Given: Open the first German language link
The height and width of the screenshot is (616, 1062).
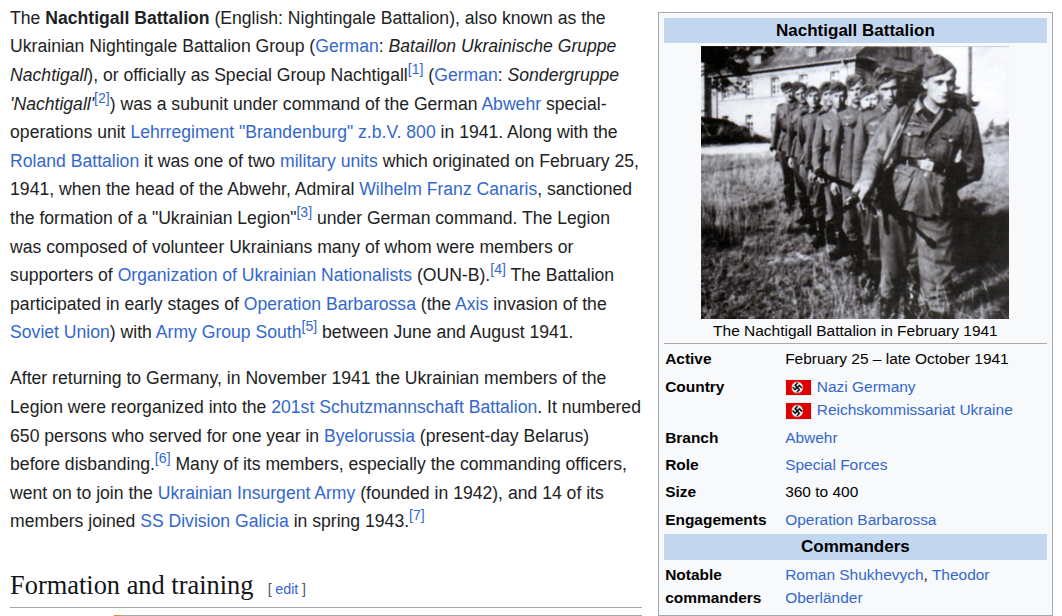Looking at the screenshot, I should tap(347, 46).
